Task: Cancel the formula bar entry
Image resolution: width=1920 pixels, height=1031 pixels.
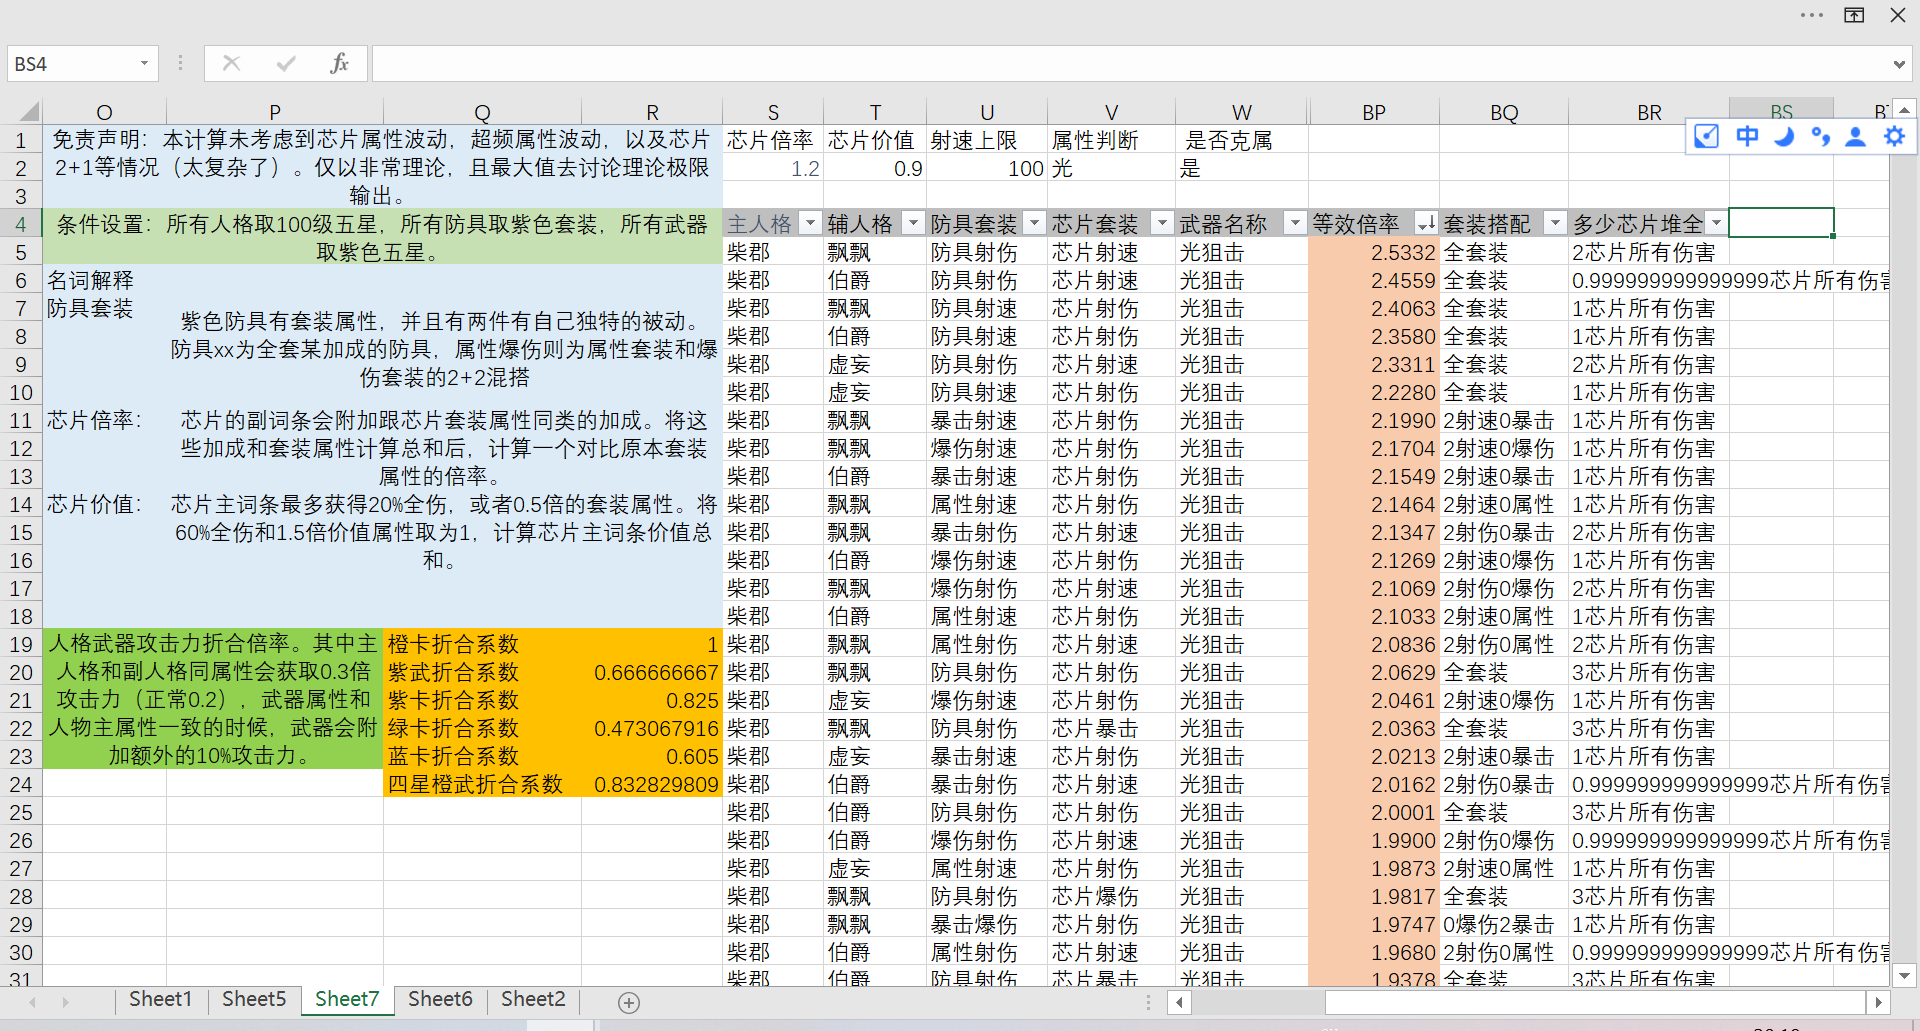Action: tap(231, 63)
